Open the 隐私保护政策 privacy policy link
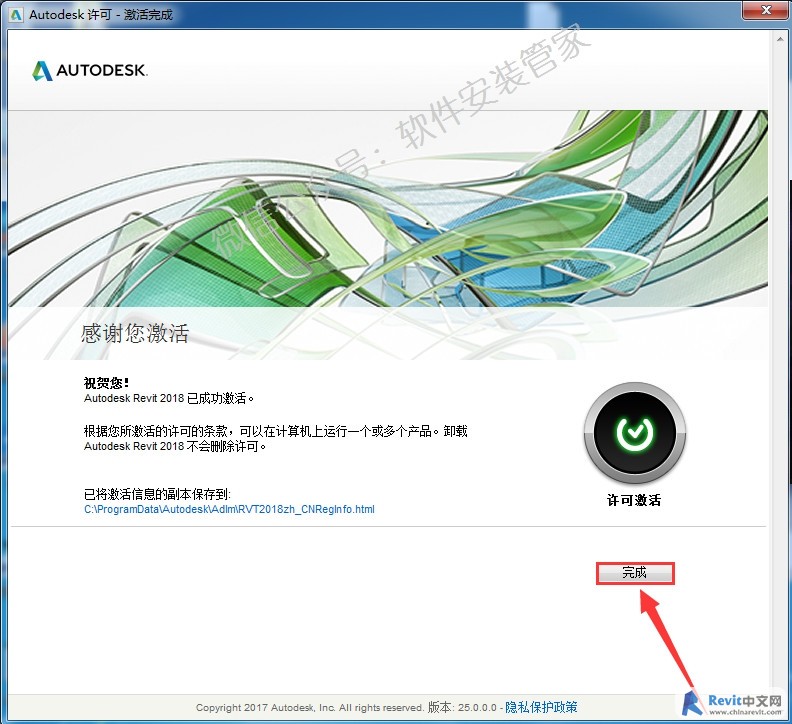 tap(541, 707)
